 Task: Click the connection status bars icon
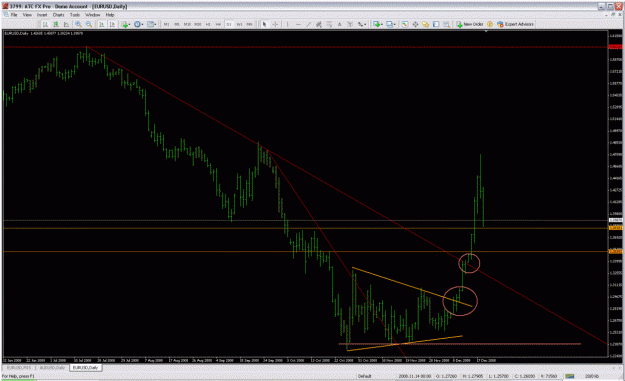[x=570, y=376]
